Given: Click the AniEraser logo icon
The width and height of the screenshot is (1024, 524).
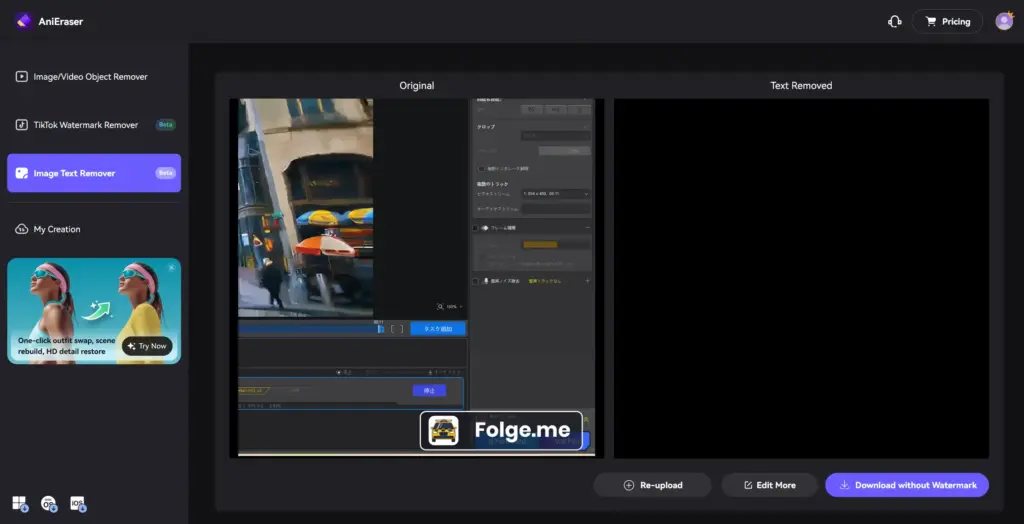Looking at the screenshot, I should [x=24, y=22].
